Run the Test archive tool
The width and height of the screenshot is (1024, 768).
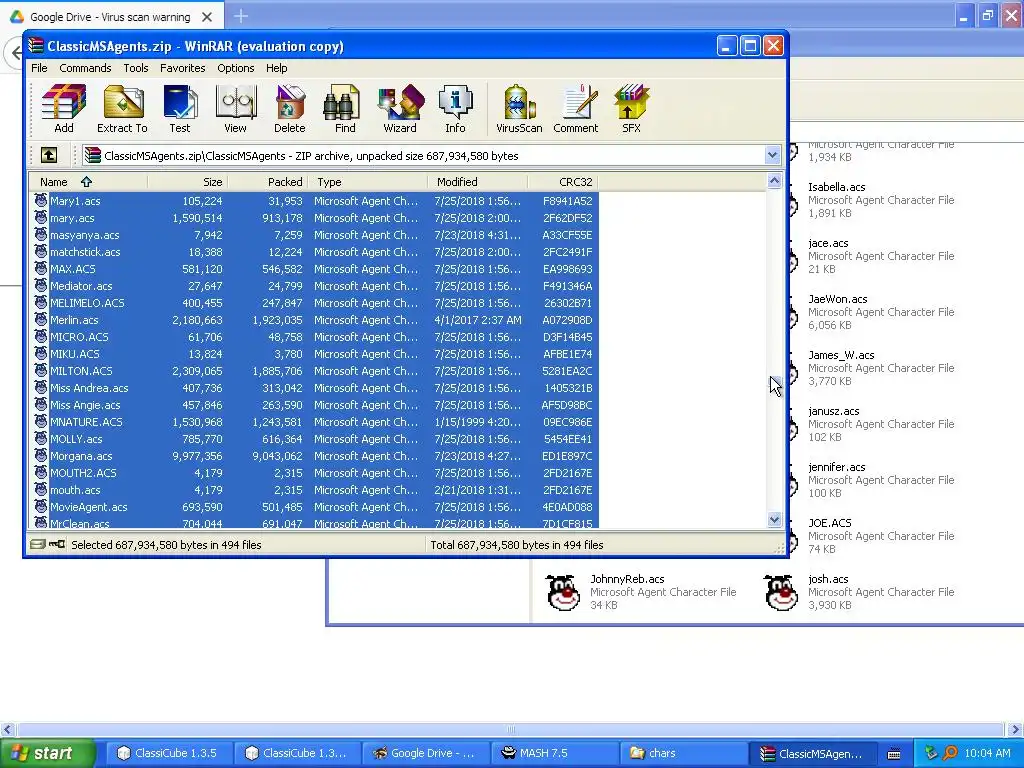tap(180, 108)
